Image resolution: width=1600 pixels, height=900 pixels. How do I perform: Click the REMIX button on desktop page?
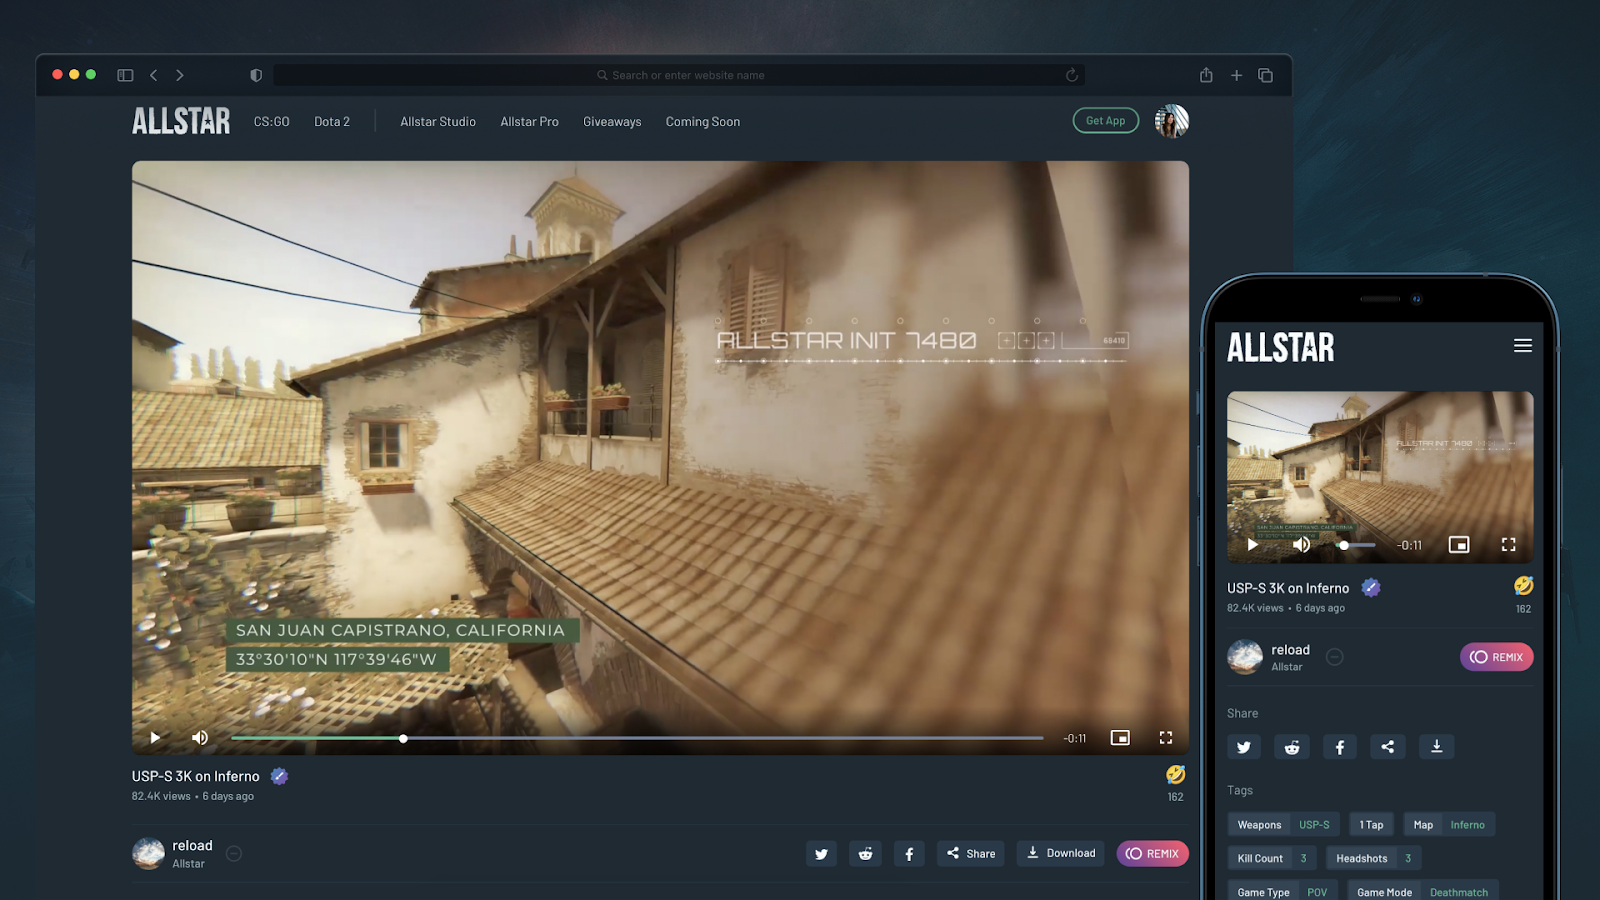1152,854
